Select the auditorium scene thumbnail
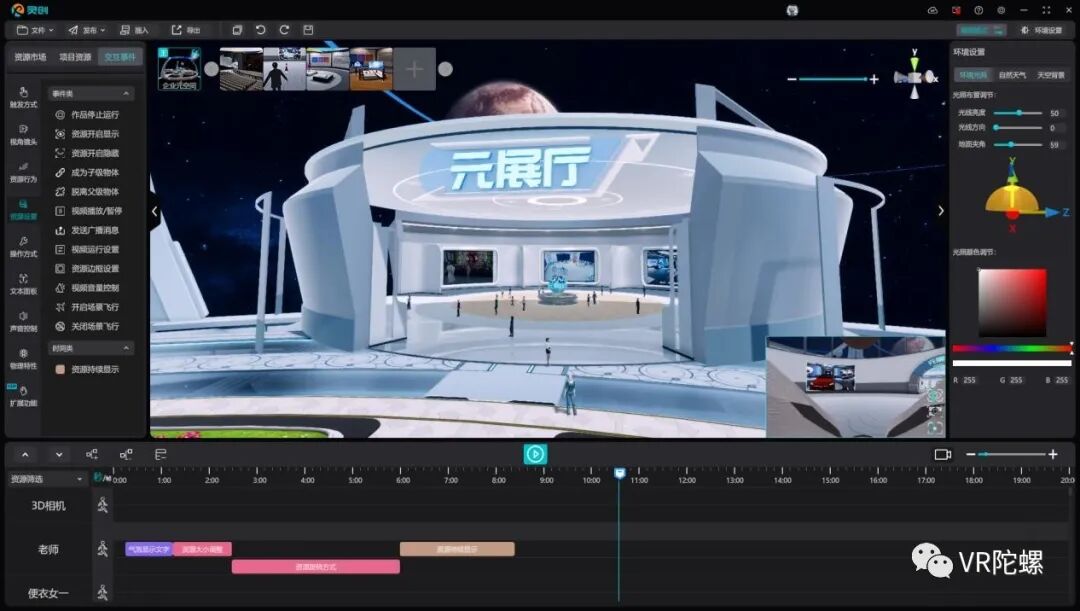This screenshot has width=1080, height=611. pyautogui.click(x=241, y=69)
